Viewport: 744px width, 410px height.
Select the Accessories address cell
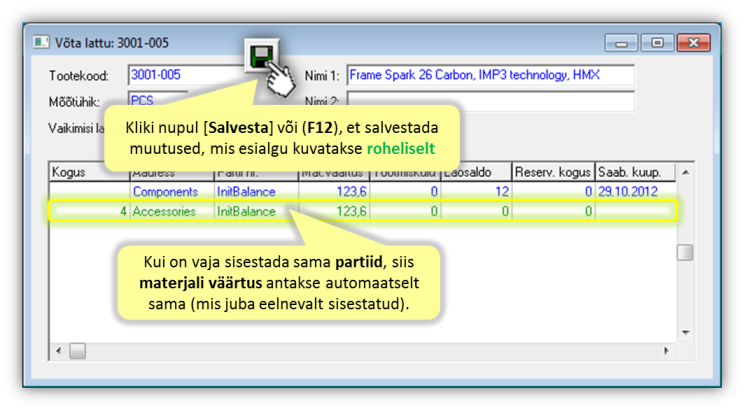coord(172,211)
